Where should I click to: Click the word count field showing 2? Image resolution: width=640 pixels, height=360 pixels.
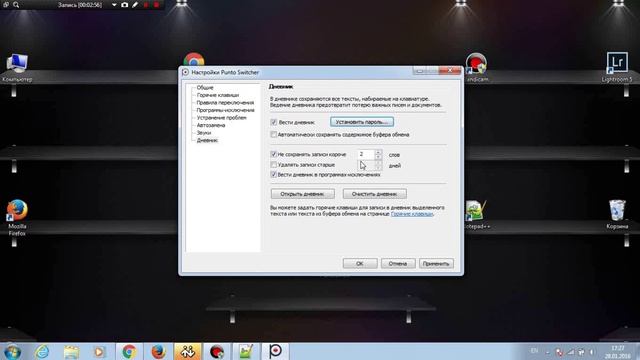pyautogui.click(x=366, y=154)
